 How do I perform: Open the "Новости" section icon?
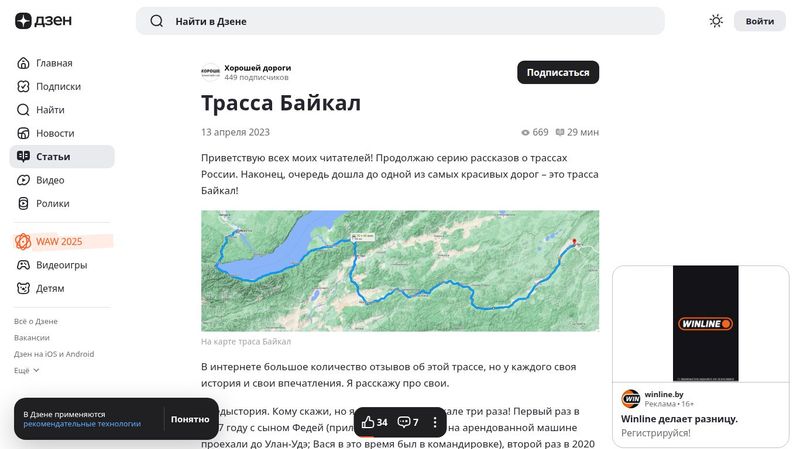[x=24, y=133]
